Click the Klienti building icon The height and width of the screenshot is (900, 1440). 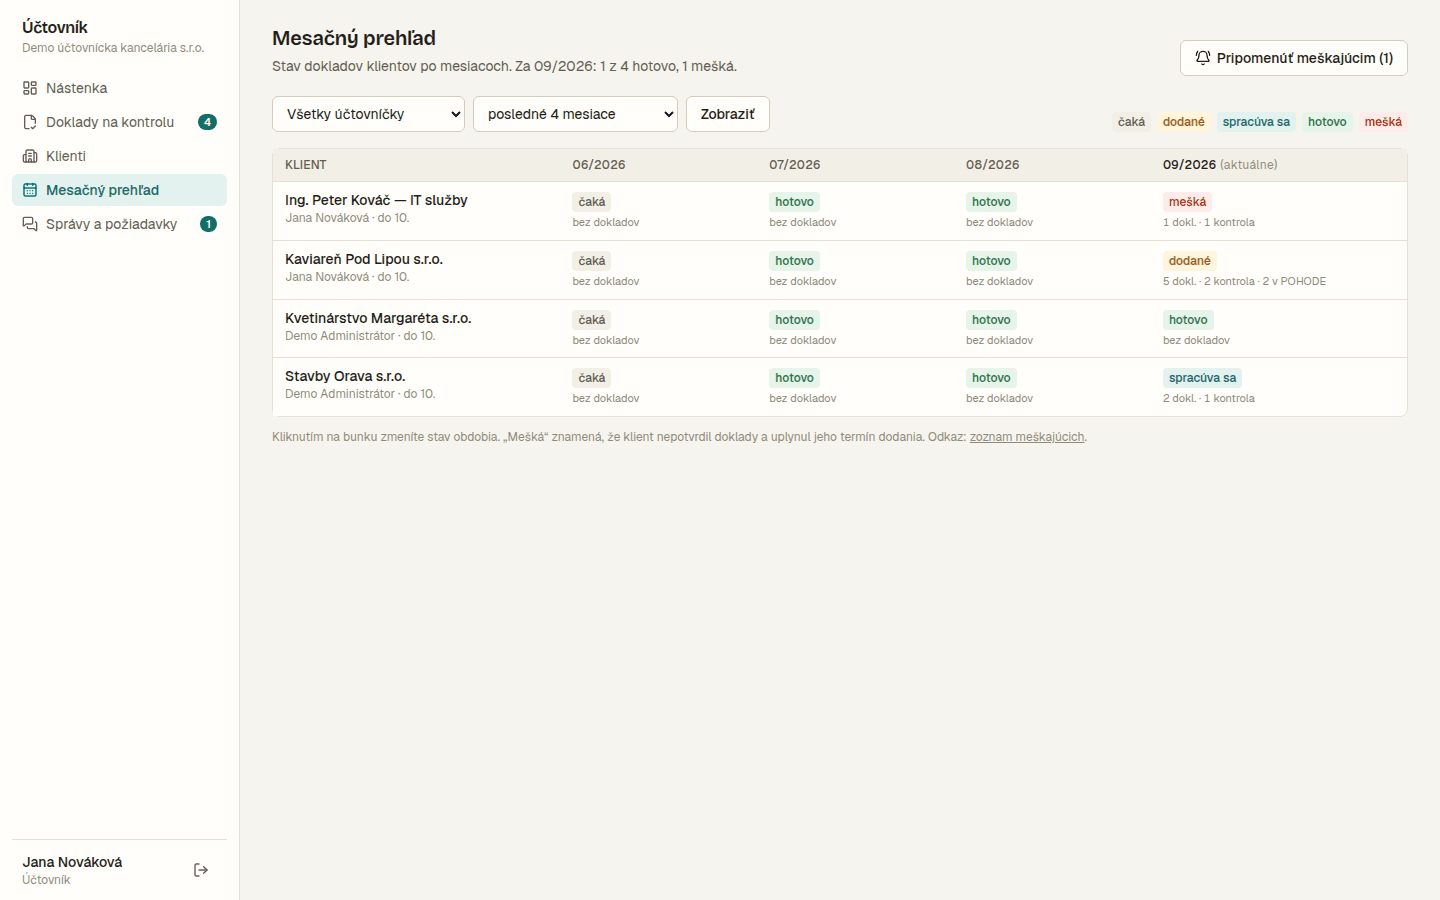(x=30, y=156)
